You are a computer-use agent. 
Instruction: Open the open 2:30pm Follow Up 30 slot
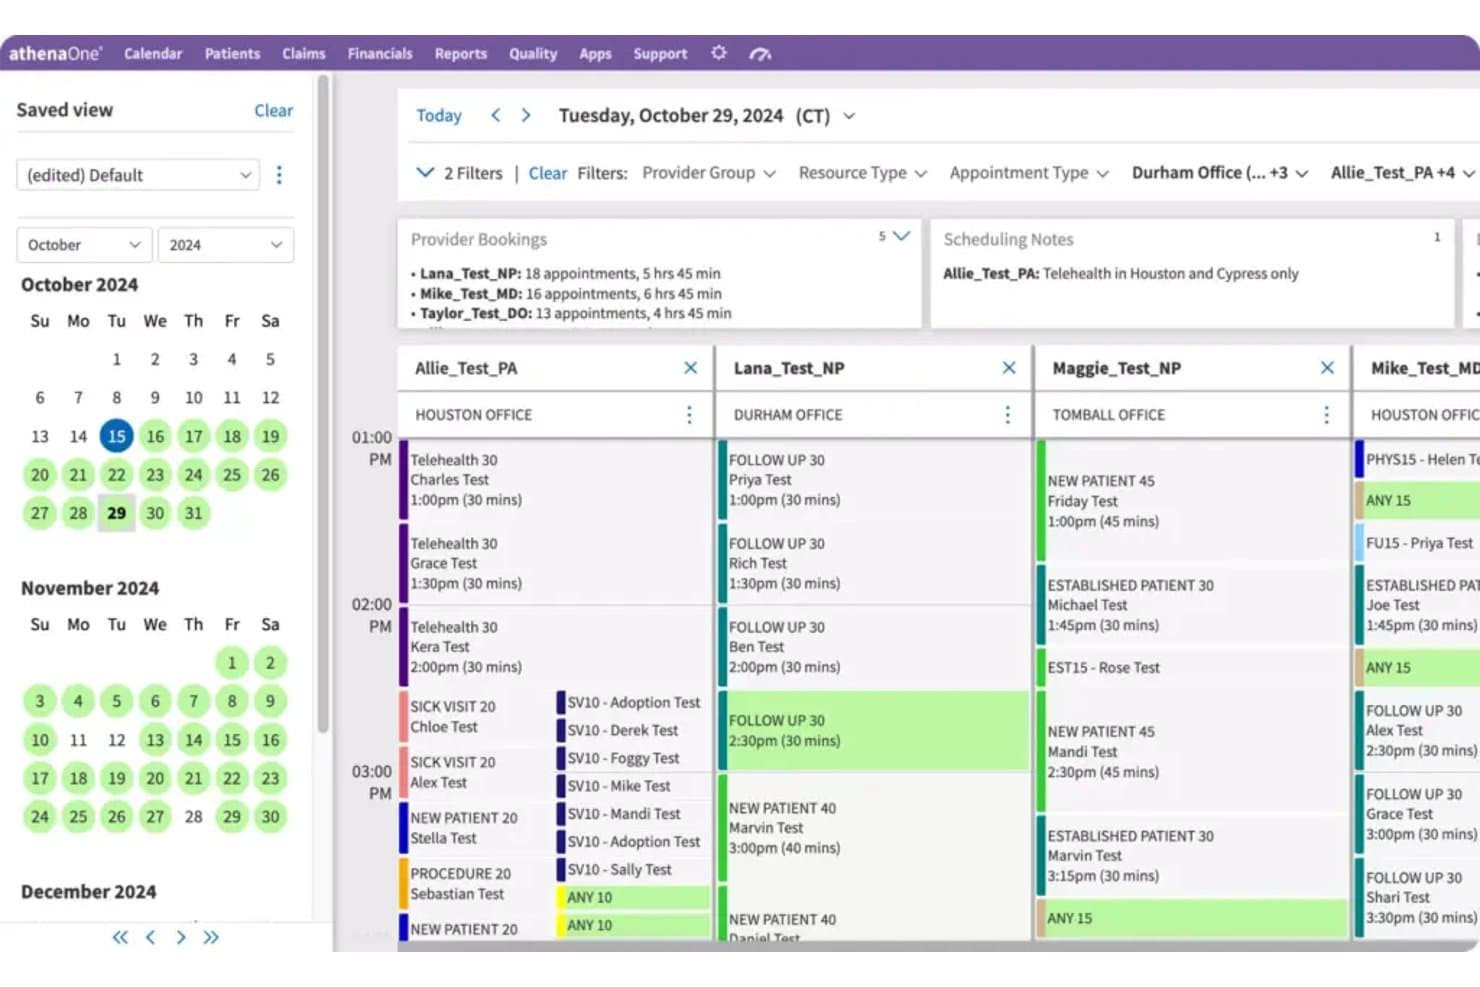pyautogui.click(x=874, y=730)
